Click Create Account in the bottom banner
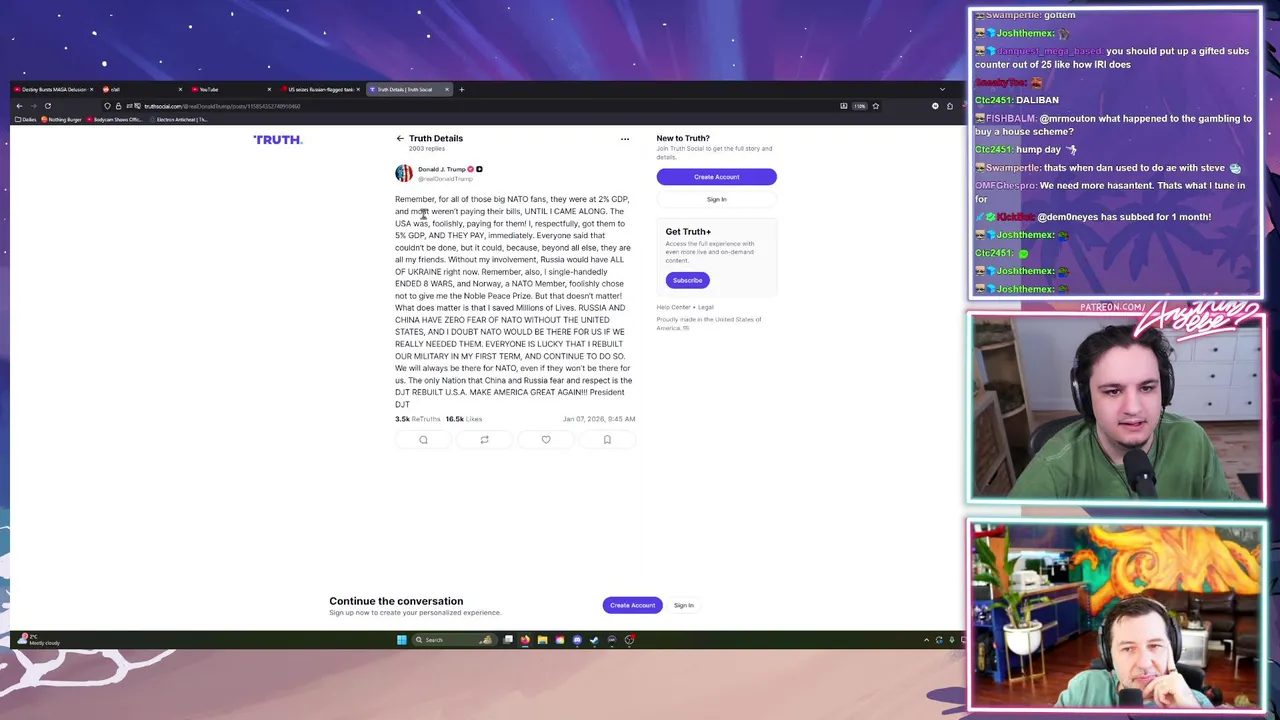The image size is (1280, 720). (x=633, y=606)
